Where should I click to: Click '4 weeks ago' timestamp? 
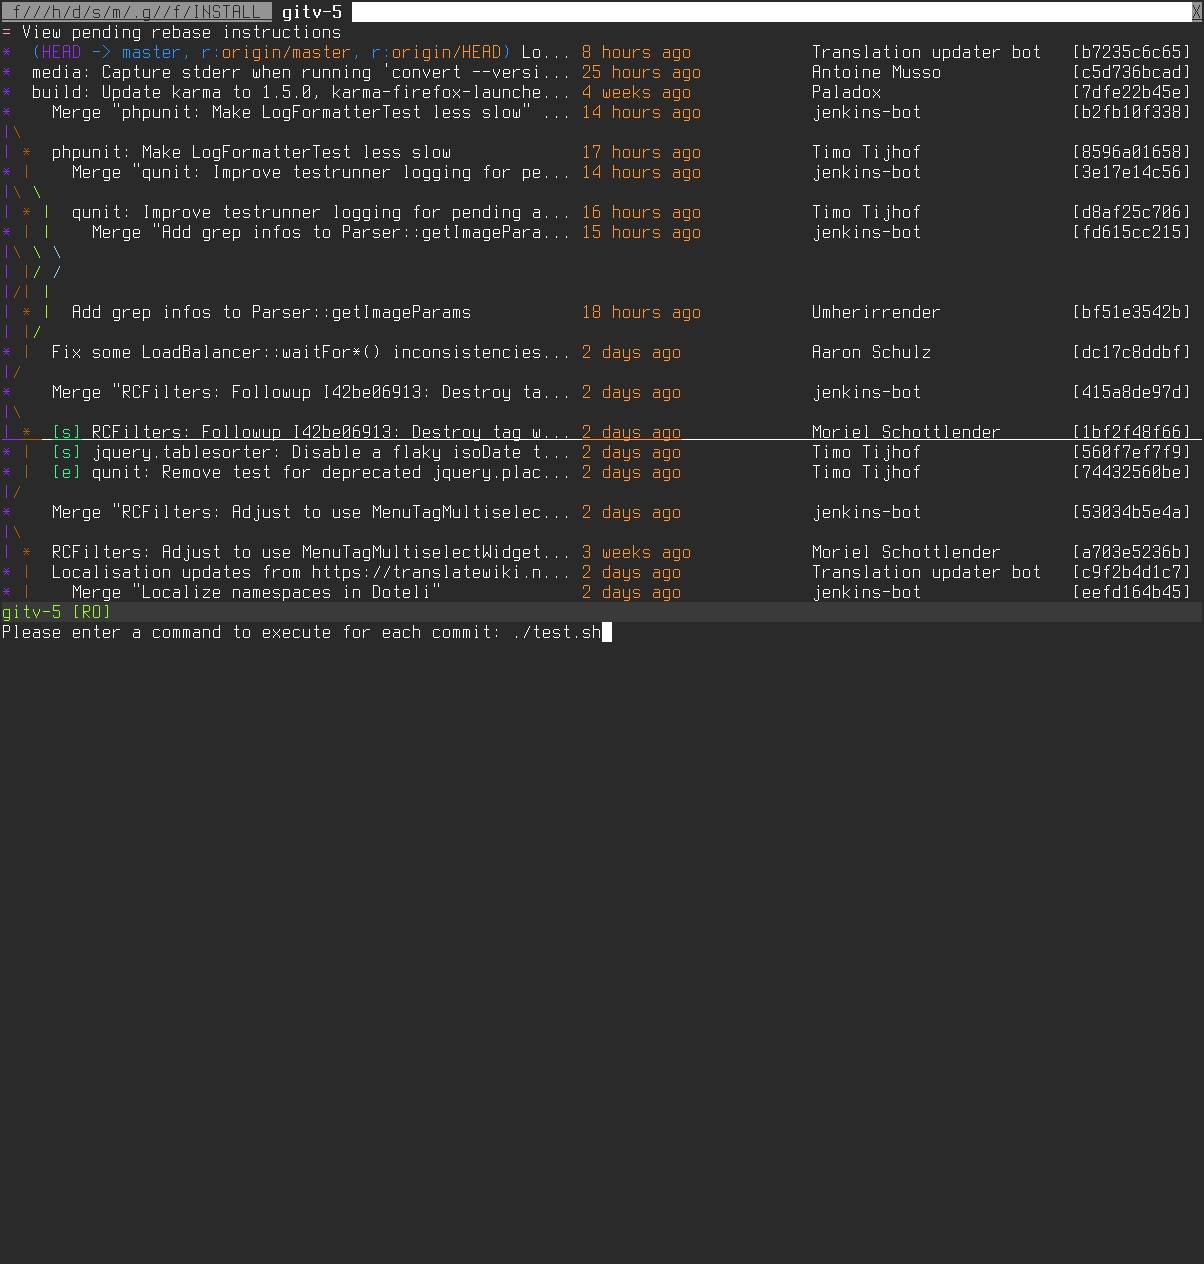click(636, 92)
